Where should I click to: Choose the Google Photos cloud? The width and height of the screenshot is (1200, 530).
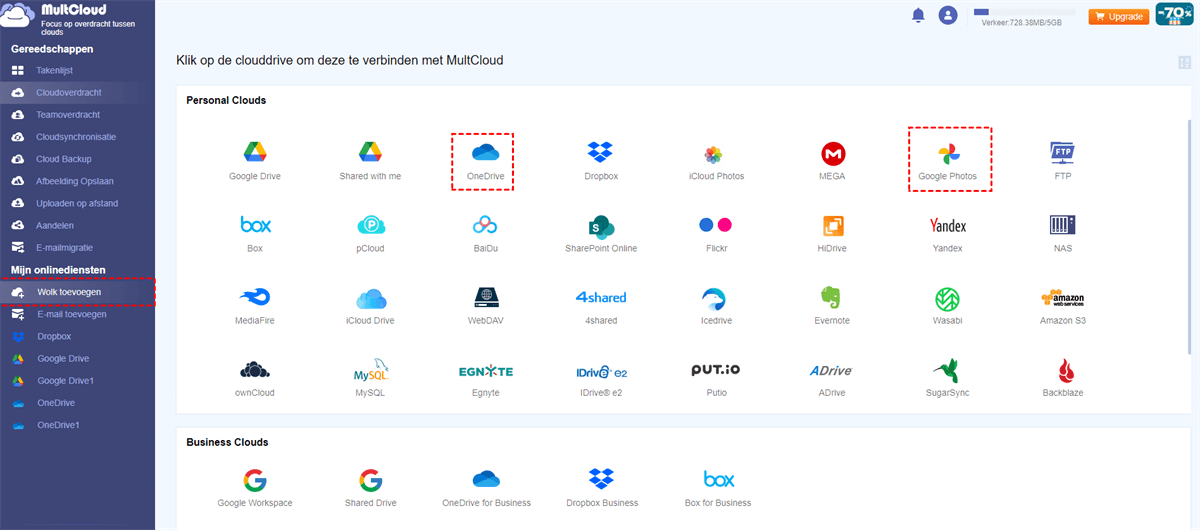pos(948,154)
